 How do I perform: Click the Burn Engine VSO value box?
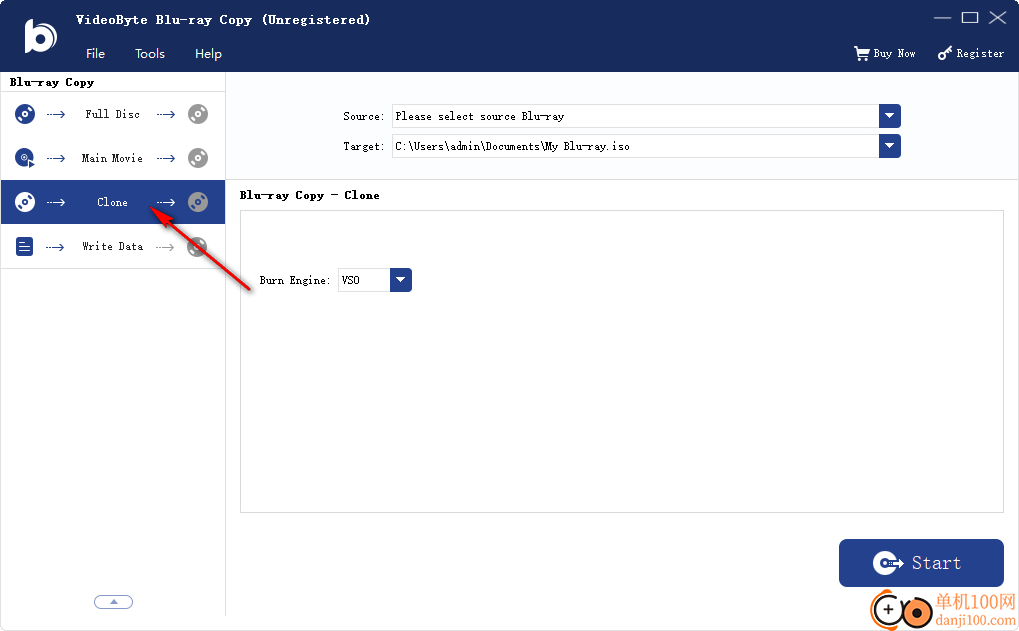(x=364, y=280)
